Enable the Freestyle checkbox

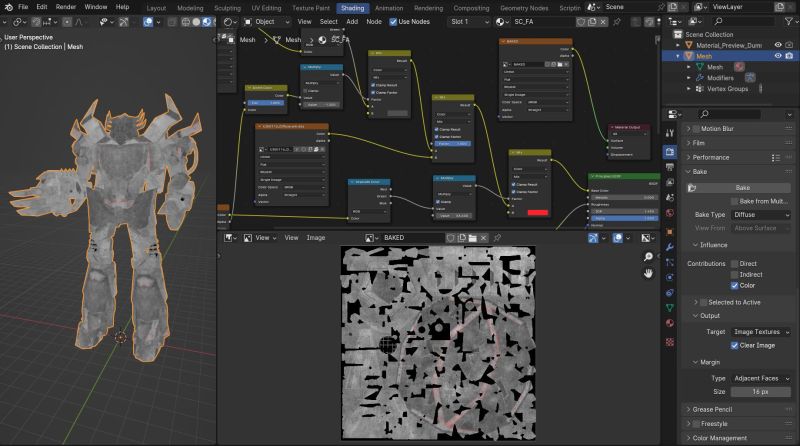696,424
